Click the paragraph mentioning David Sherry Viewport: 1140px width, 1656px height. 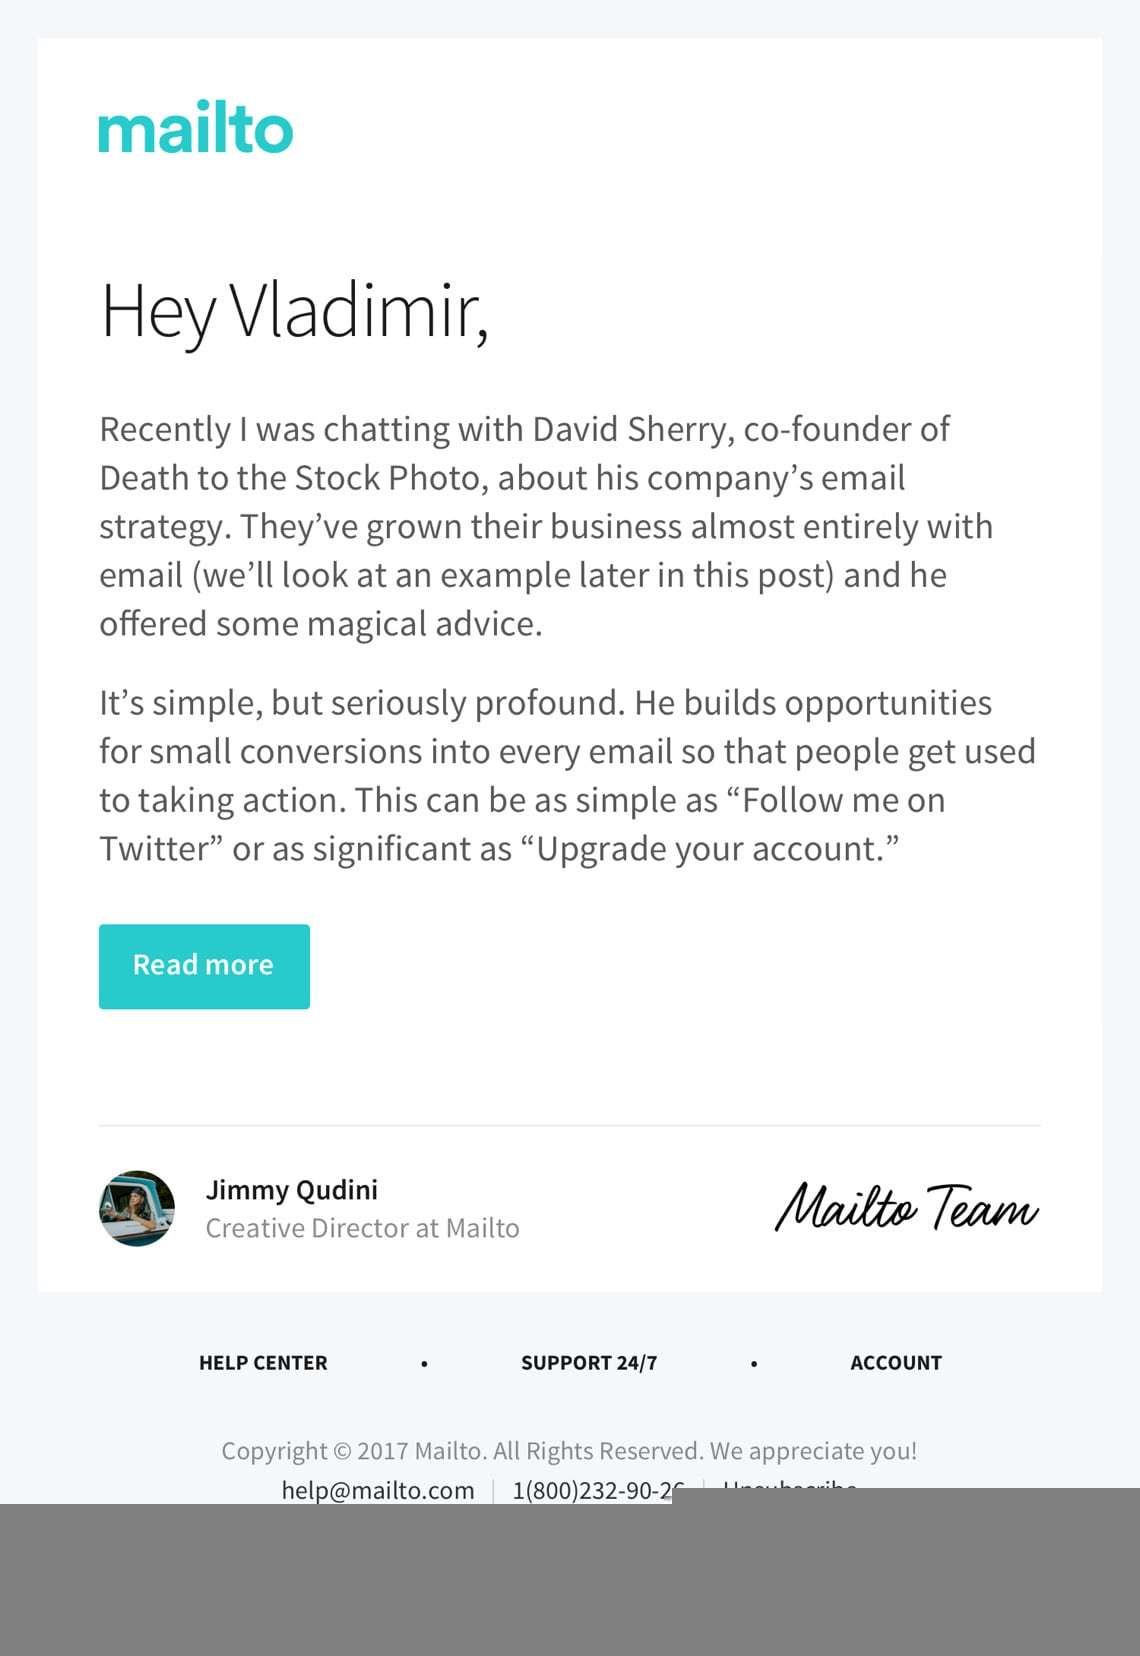point(546,526)
